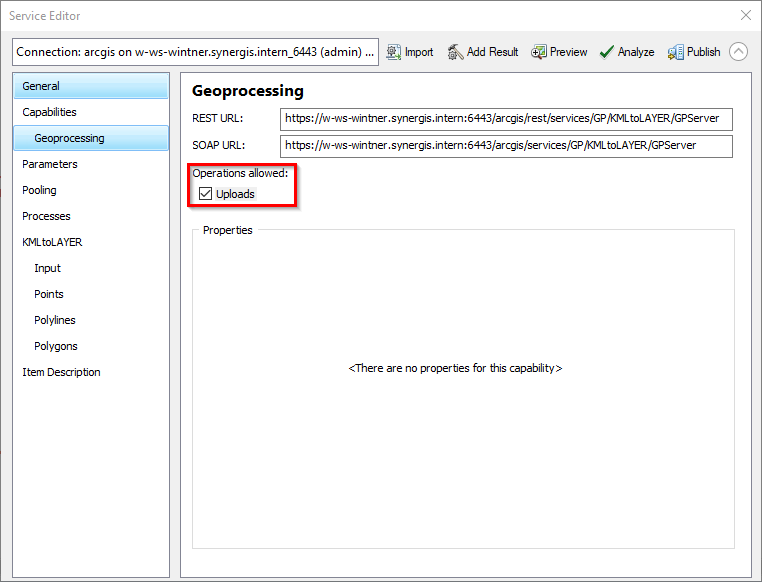Click the Import toolbar icon

[394, 52]
